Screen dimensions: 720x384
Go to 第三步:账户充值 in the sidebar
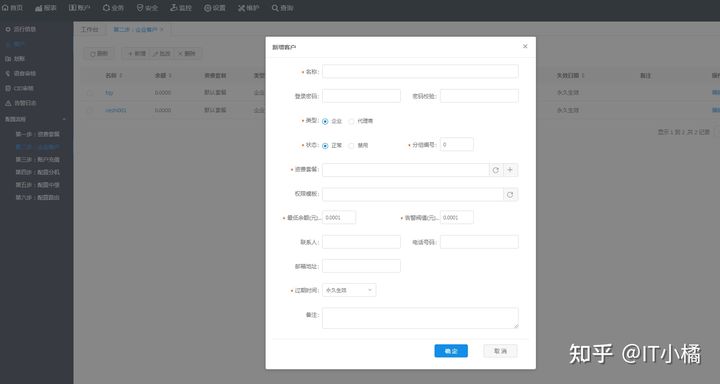(x=38, y=159)
